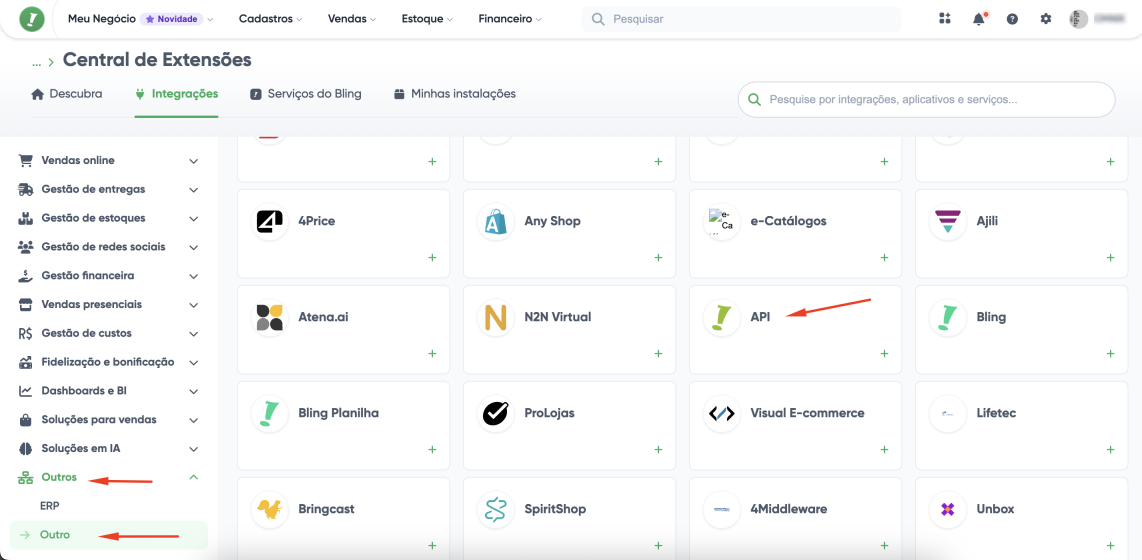The width and height of the screenshot is (1142, 560).
Task: Expand the Gestão de custos category
Action: tap(109, 334)
